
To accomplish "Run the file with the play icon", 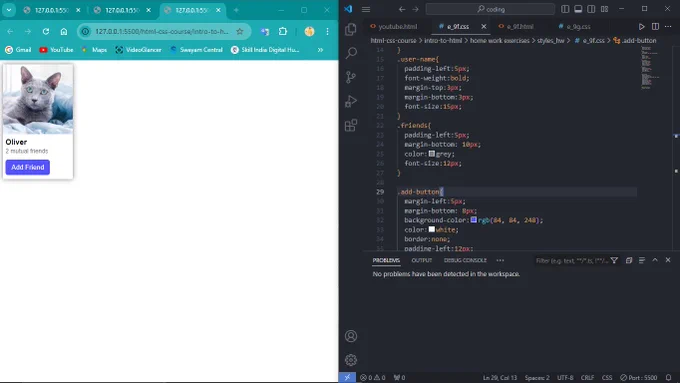I will click(x=641, y=26).
